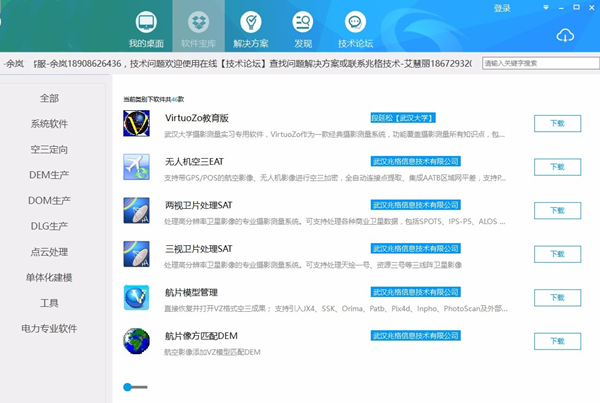Click the blue slider handle at bottom

[128, 386]
